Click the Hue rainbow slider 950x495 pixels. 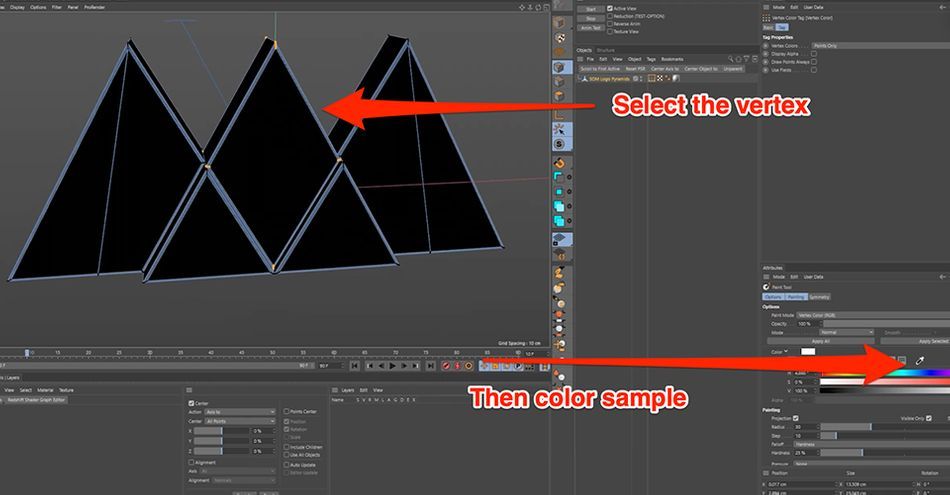click(885, 373)
